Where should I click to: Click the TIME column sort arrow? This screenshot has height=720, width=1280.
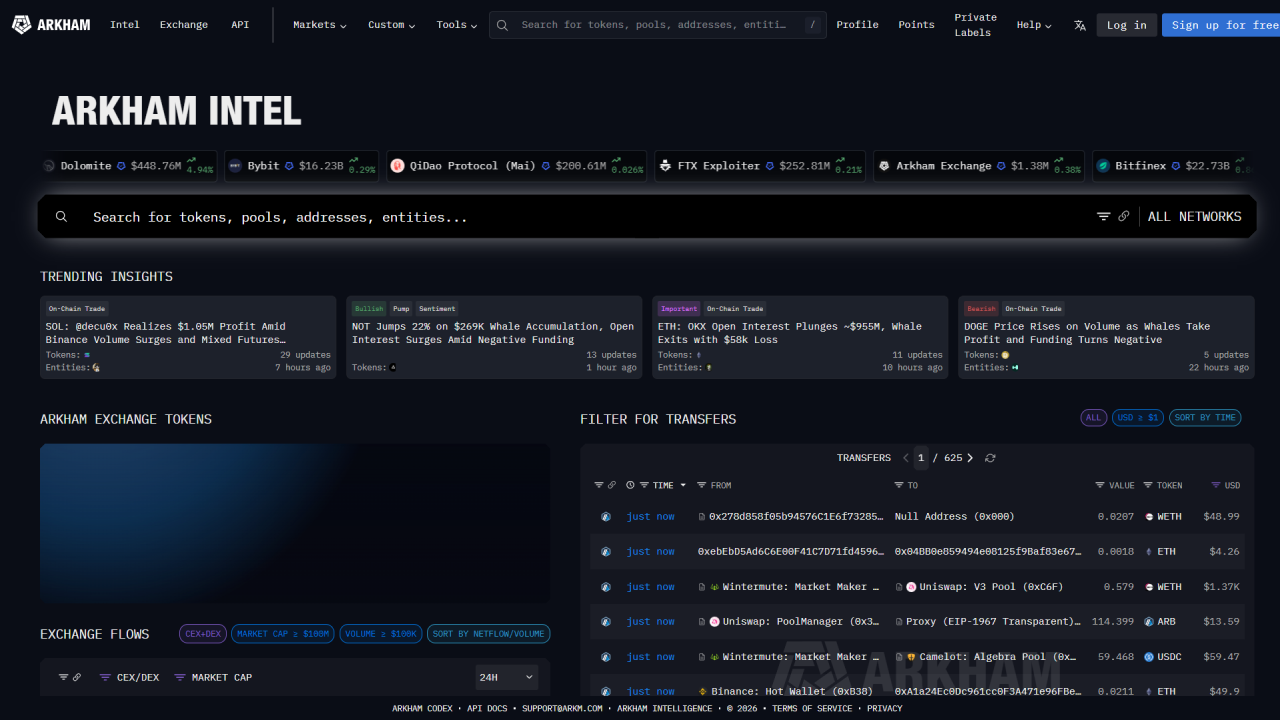tap(683, 485)
